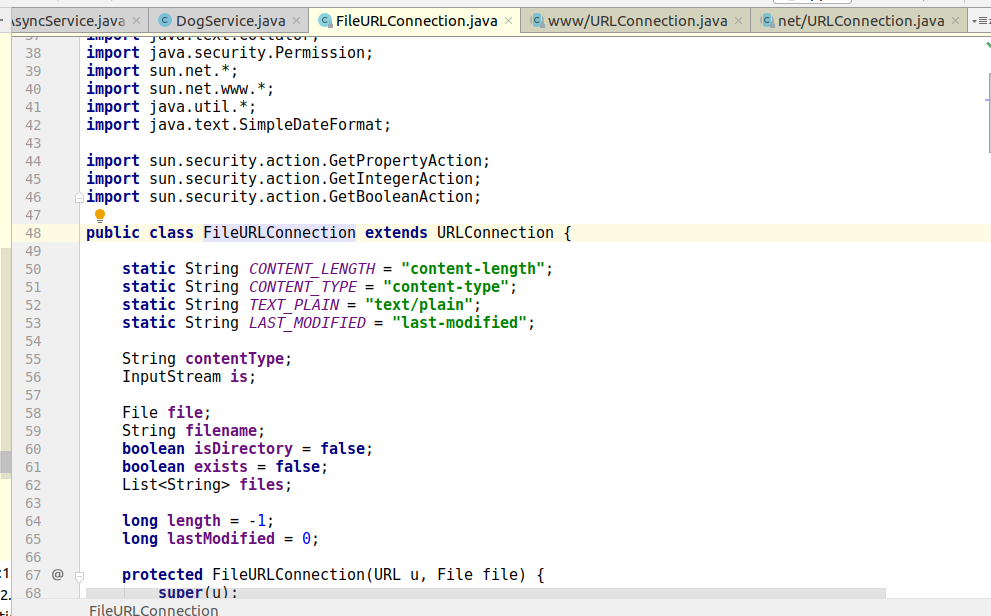Viewport: 991px width, 616px height.
Task: Click GetPropertyAction in the import on line 44
Action: click(x=405, y=160)
